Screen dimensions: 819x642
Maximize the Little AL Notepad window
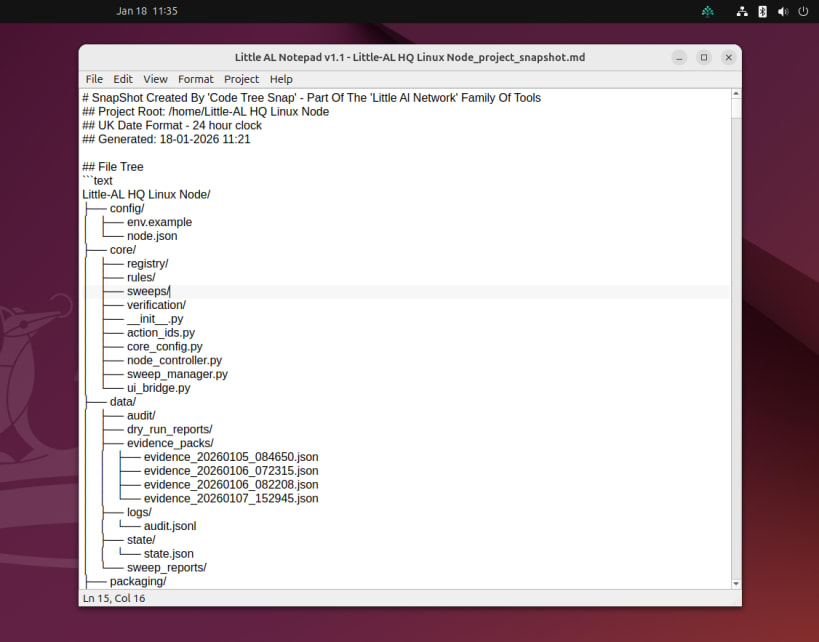pyautogui.click(x=704, y=57)
